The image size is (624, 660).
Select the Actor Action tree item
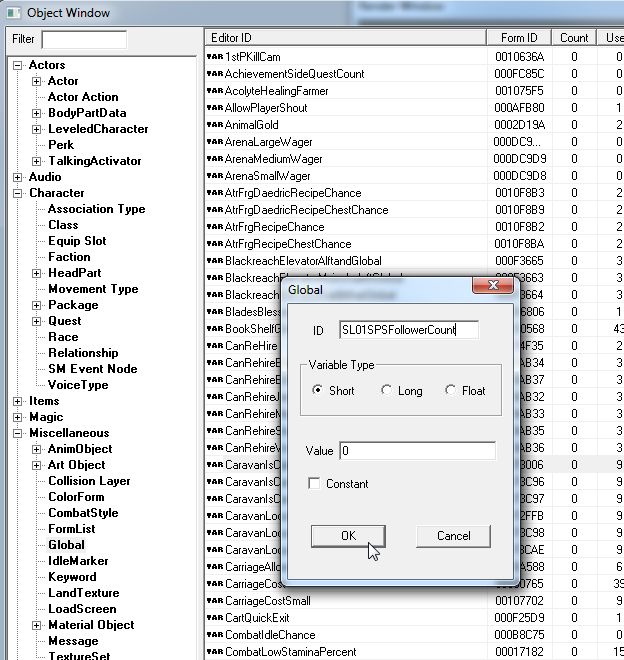(83, 97)
